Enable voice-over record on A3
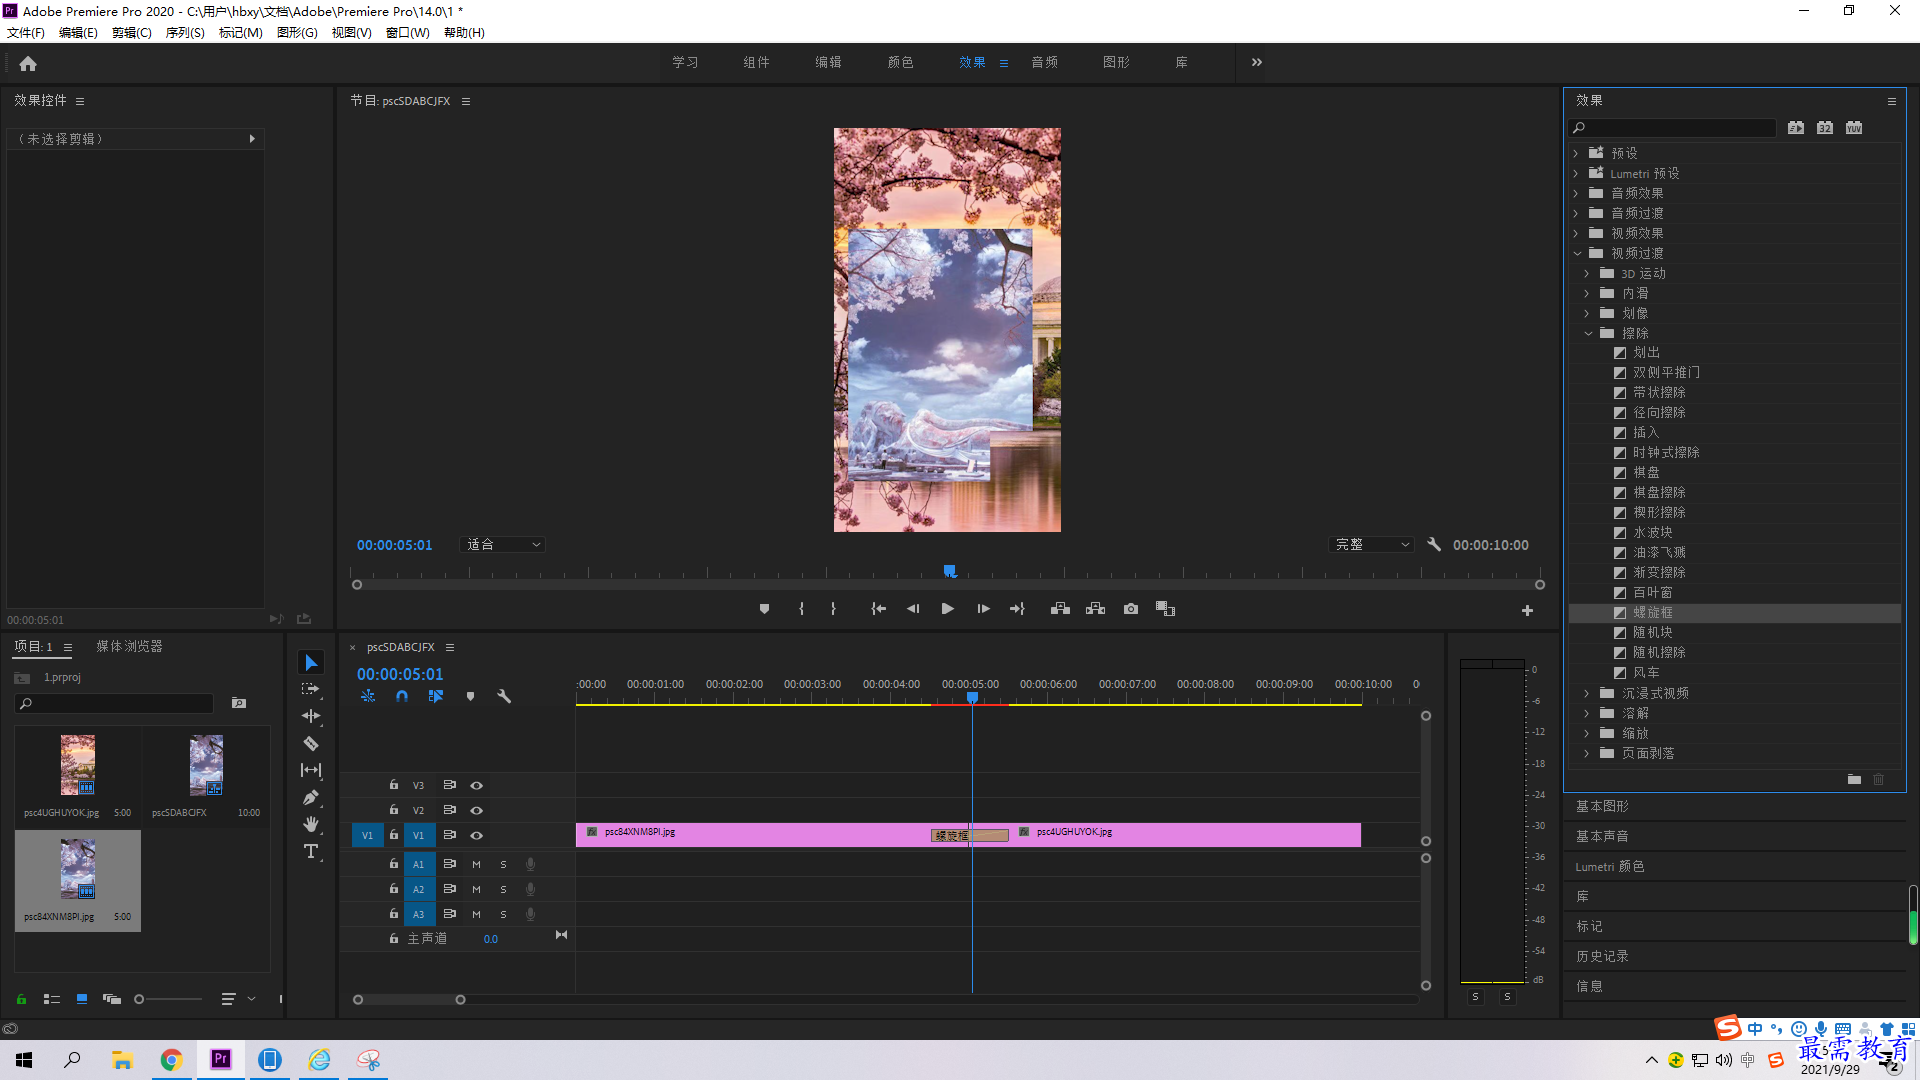This screenshot has height=1080, width=1920. tap(530, 914)
